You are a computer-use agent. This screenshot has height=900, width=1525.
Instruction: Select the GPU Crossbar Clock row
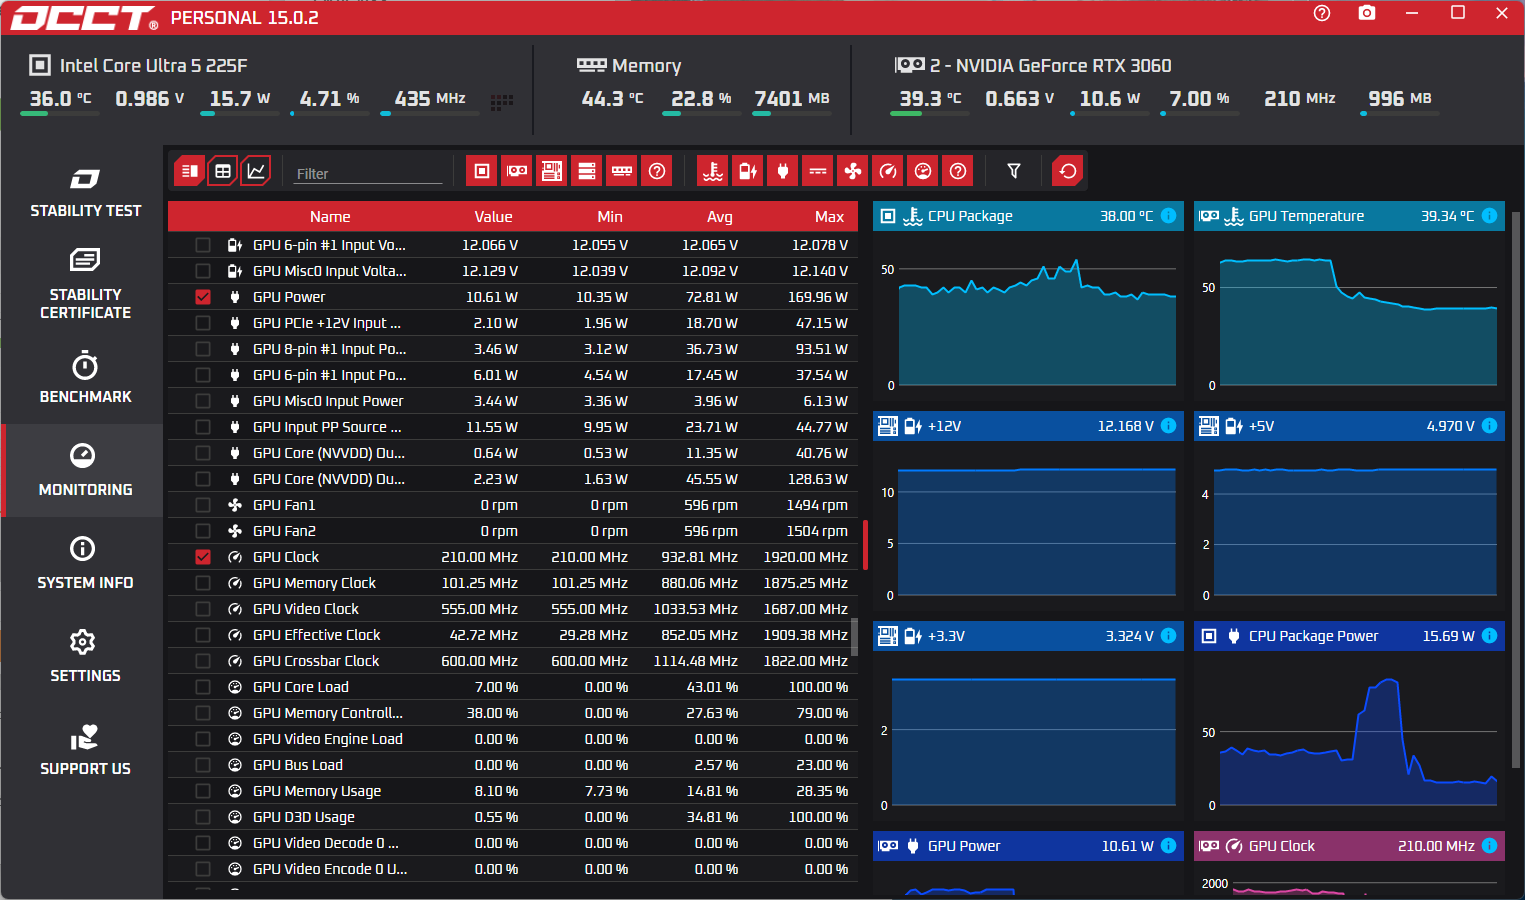pos(513,661)
